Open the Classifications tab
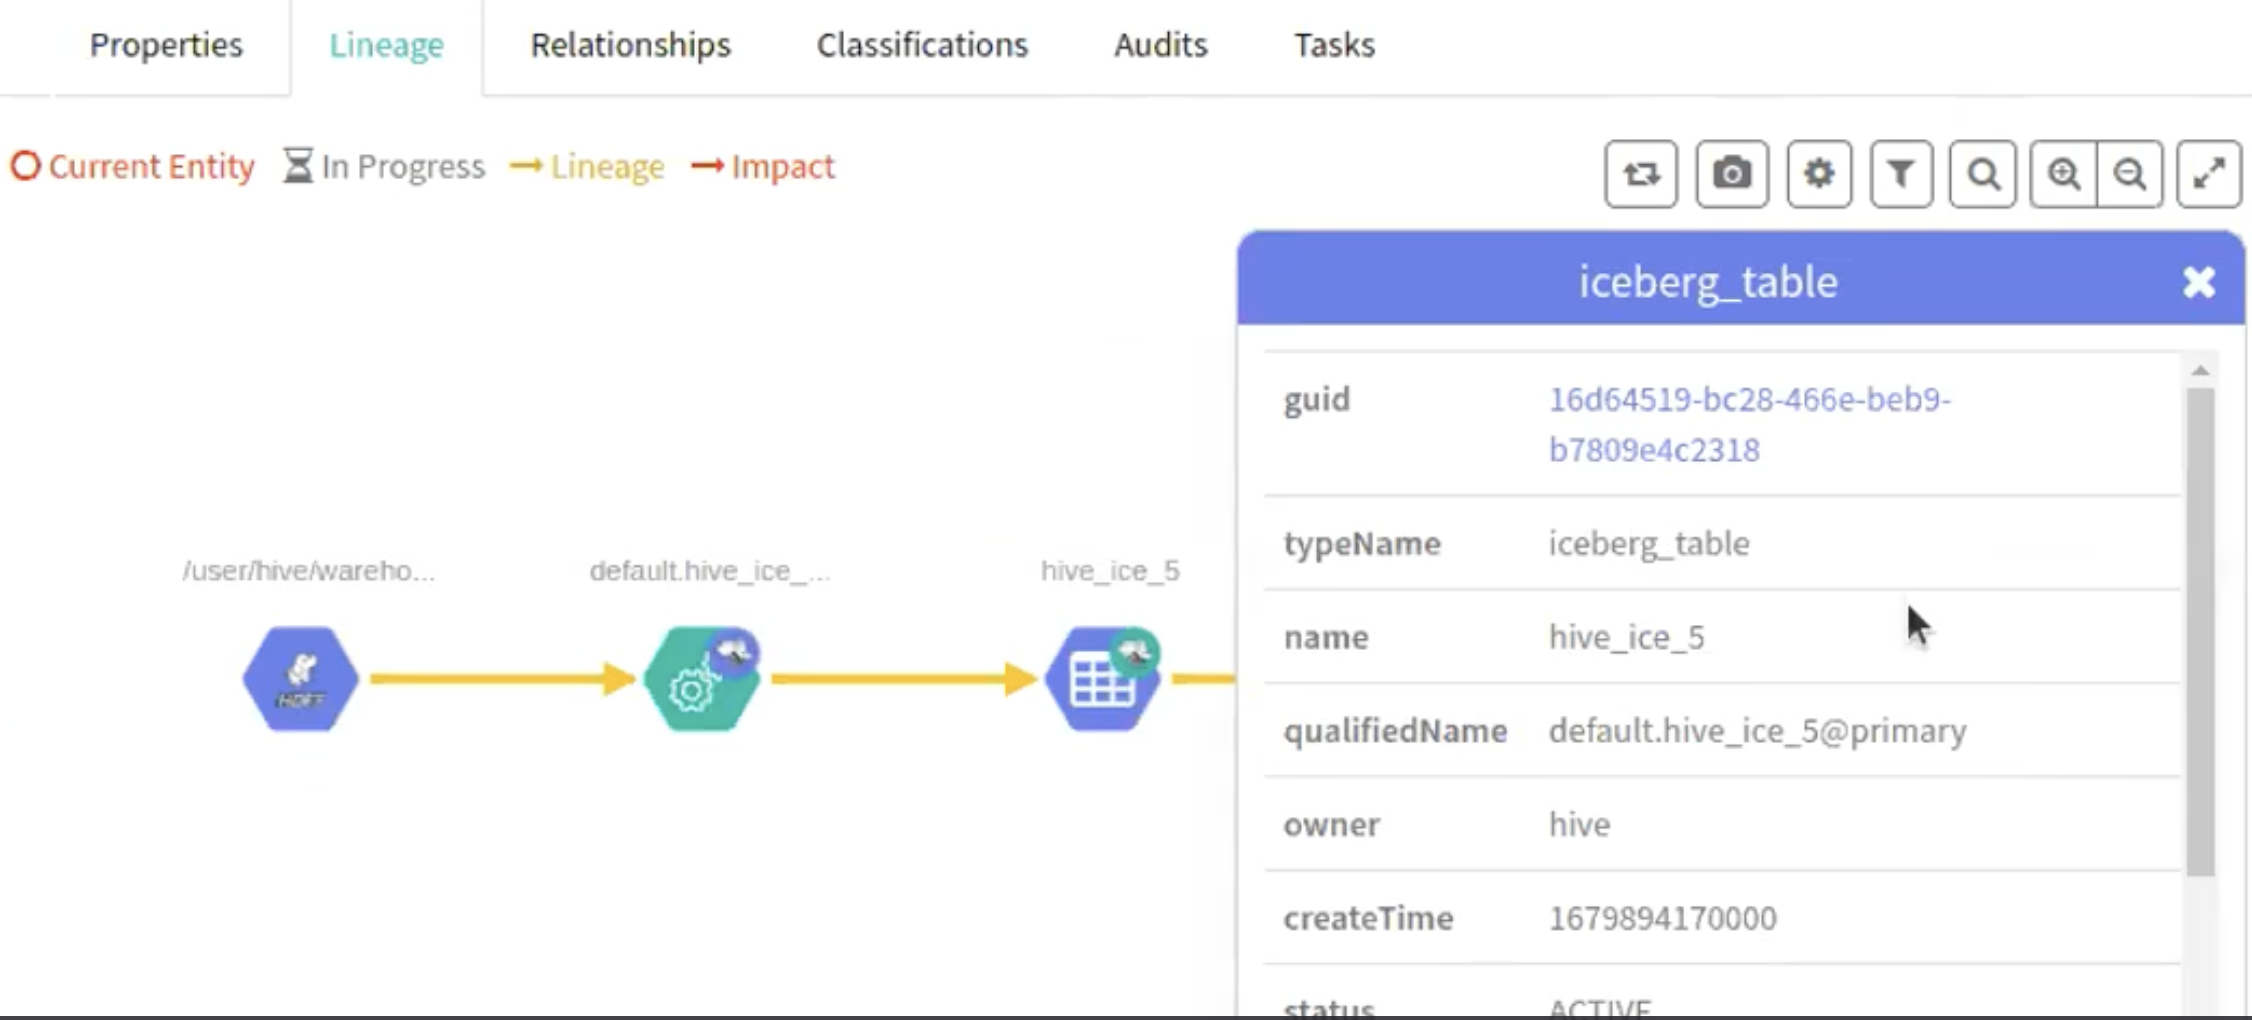 pyautogui.click(x=922, y=45)
